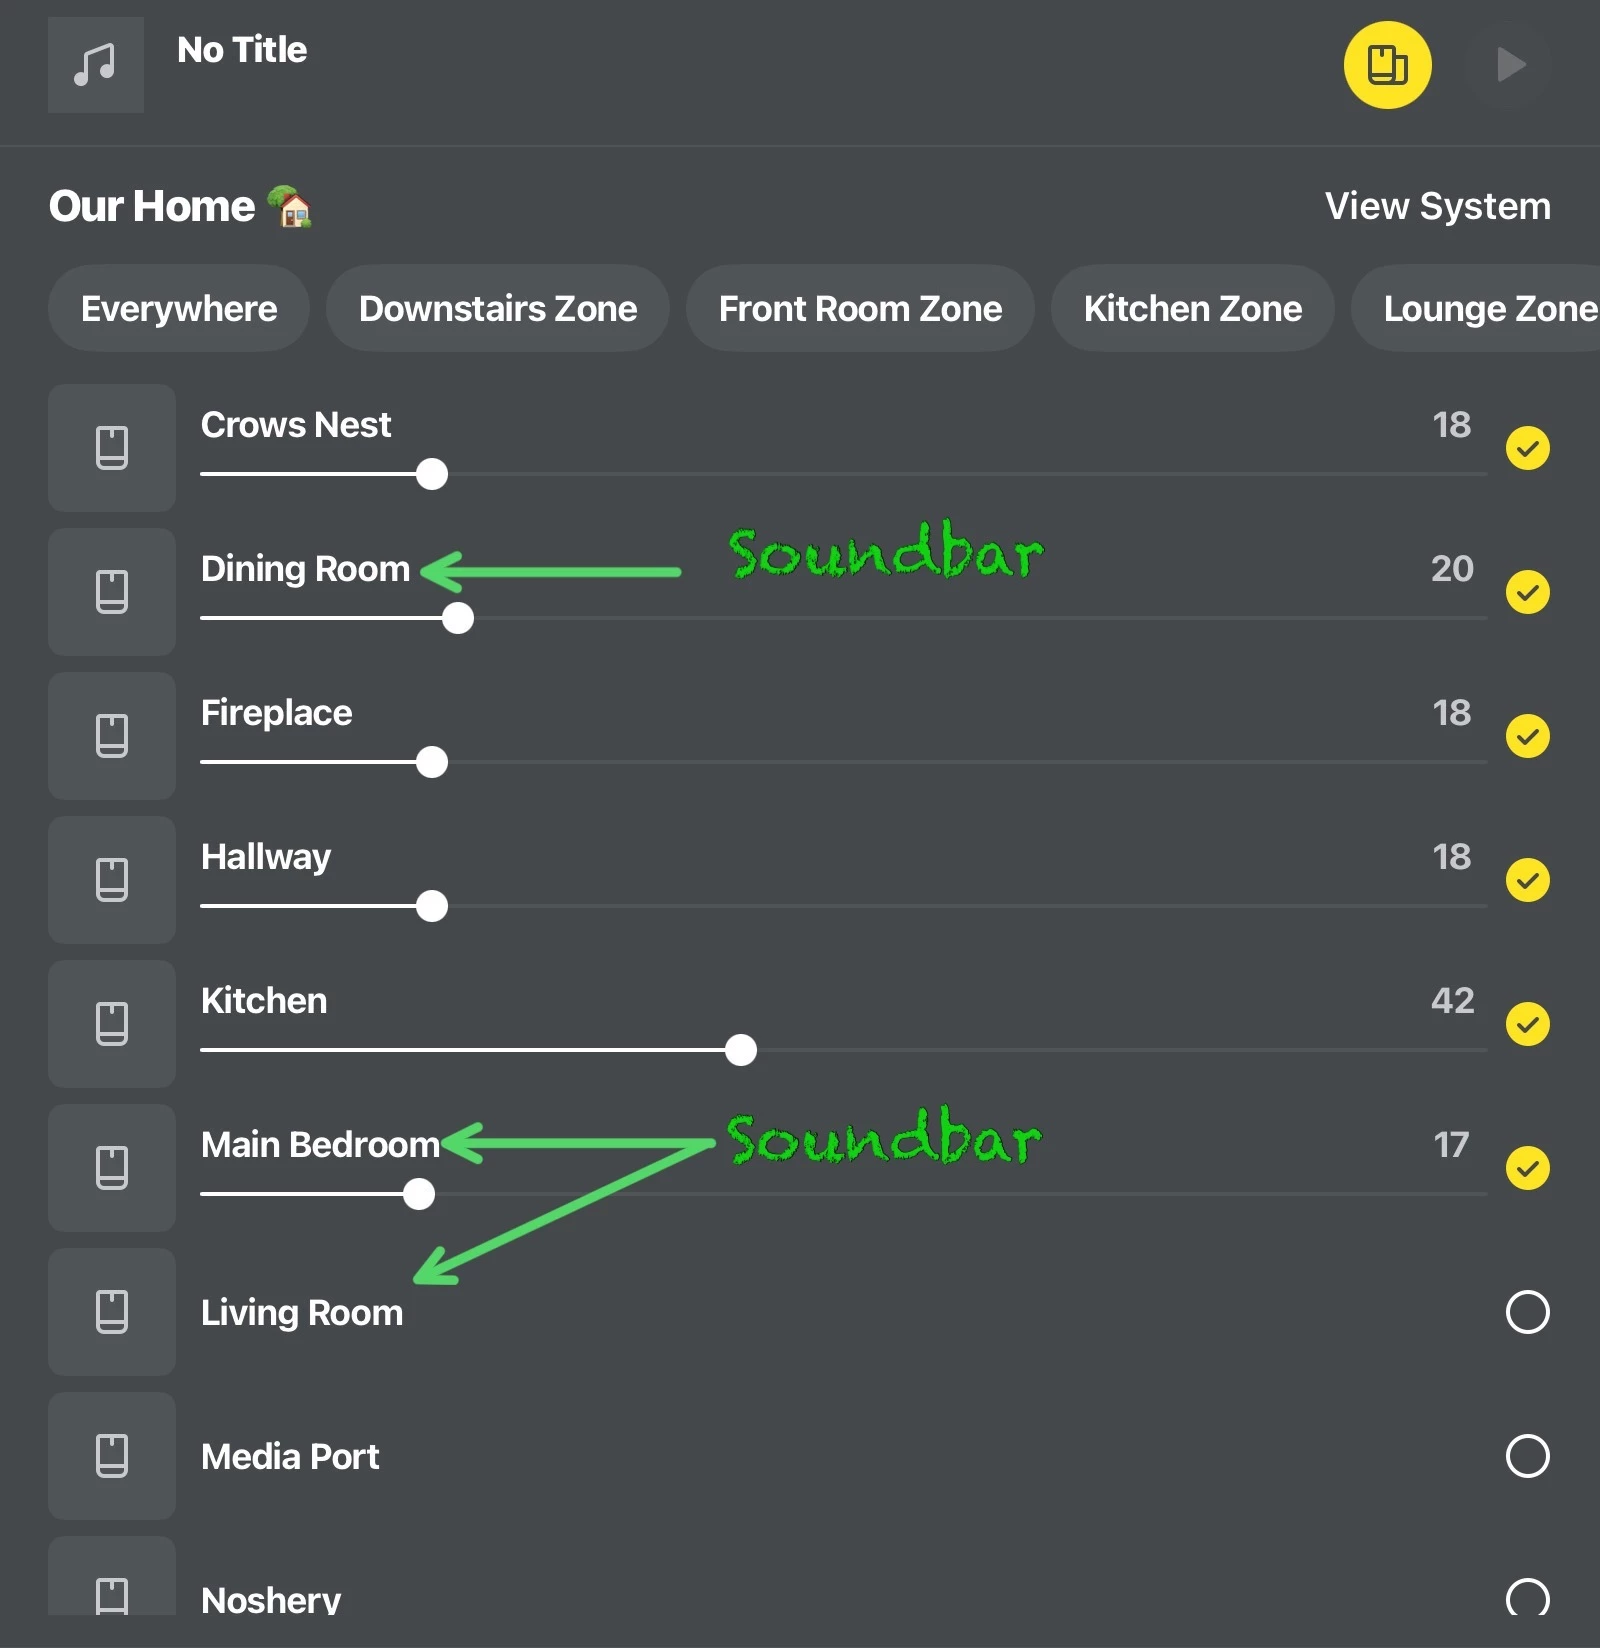Select the Front Room Zone preset

(x=860, y=309)
